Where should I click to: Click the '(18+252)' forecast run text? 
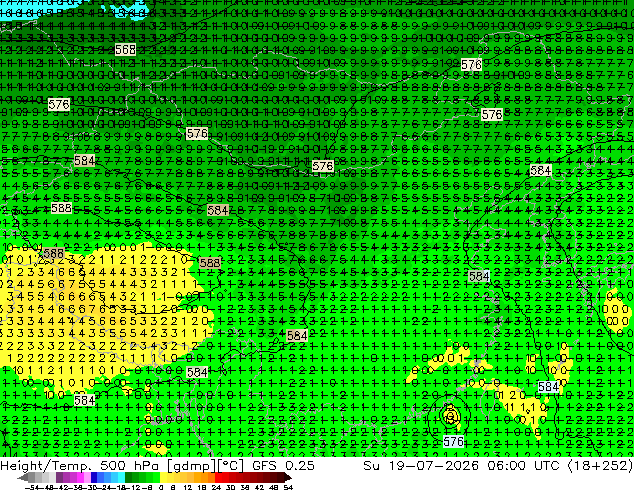[x=600, y=465]
